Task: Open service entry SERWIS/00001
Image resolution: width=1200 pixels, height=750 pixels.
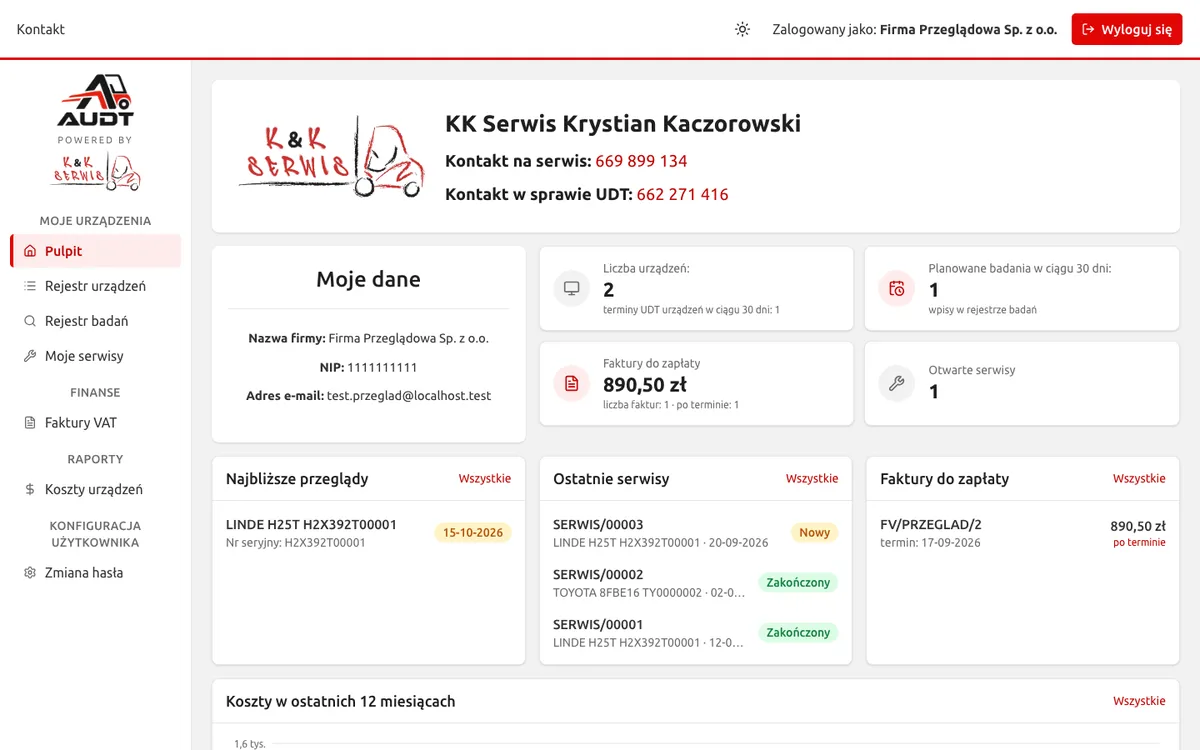Action: [x=696, y=633]
